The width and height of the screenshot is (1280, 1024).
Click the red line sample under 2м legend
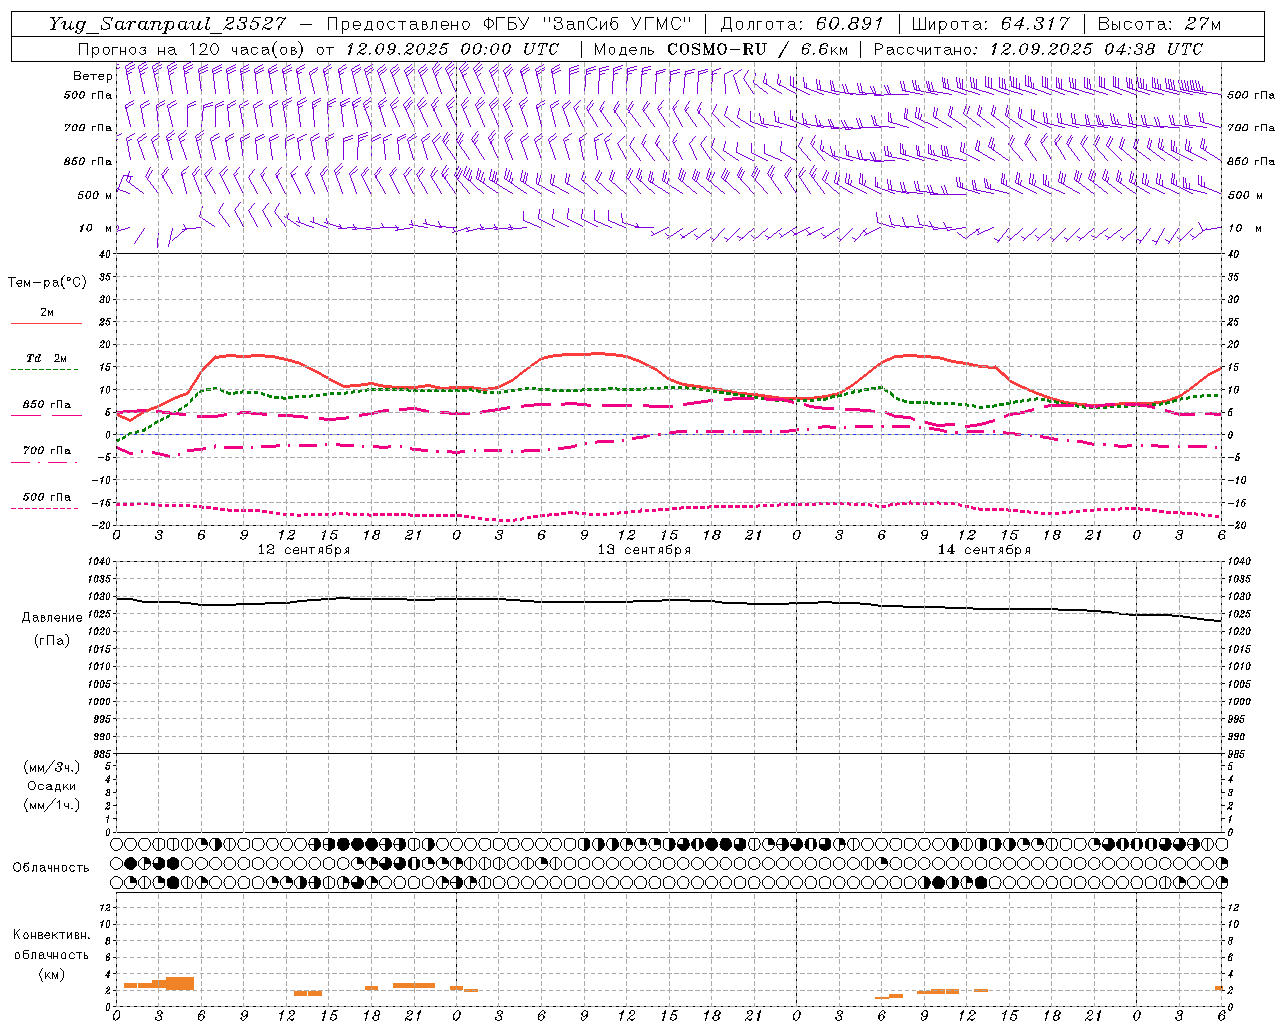click(x=46, y=324)
